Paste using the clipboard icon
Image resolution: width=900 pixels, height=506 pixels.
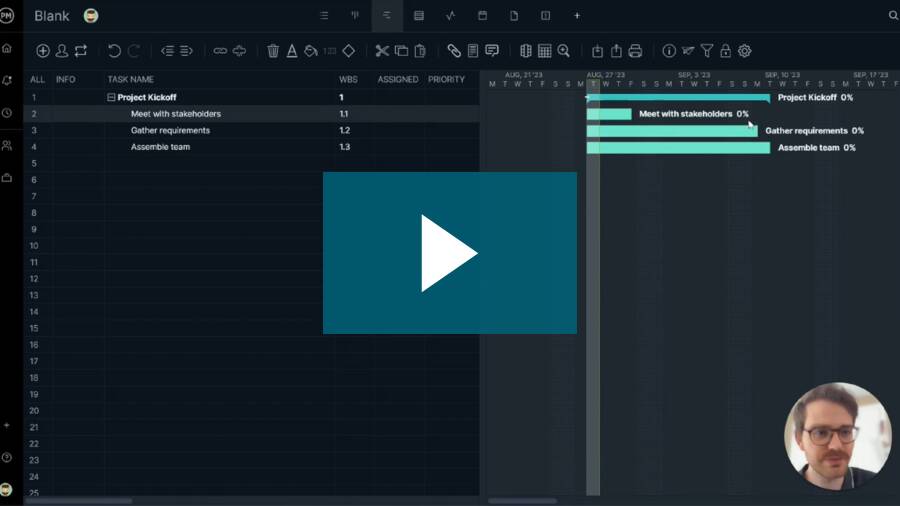click(x=420, y=51)
